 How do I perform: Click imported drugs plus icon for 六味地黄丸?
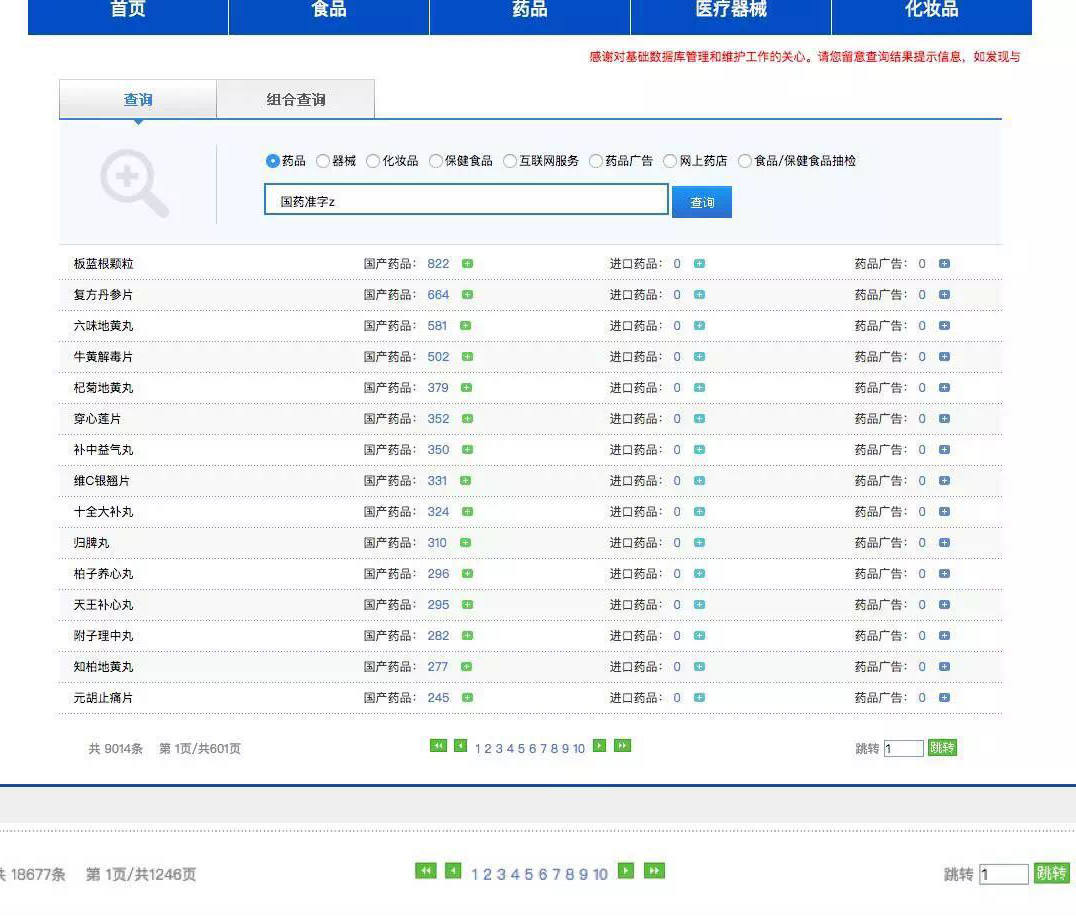(x=699, y=325)
